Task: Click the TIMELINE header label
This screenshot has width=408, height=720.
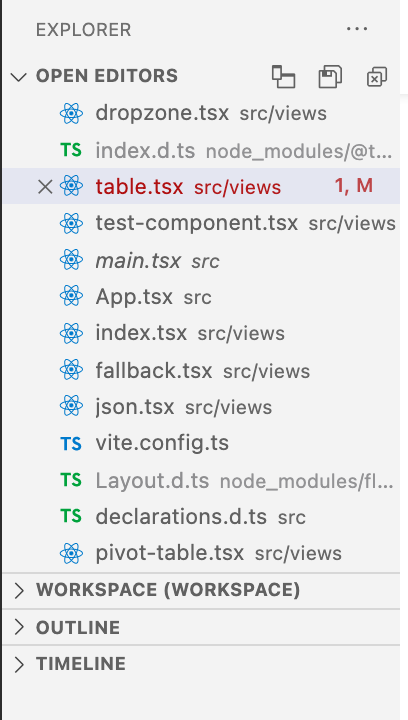Action: [81, 664]
